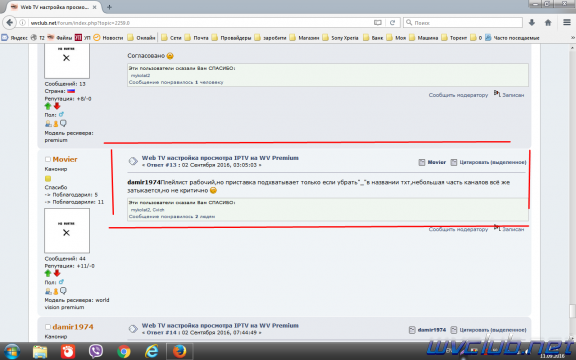Click the browser search field 'Поиск'

click(x=463, y=23)
